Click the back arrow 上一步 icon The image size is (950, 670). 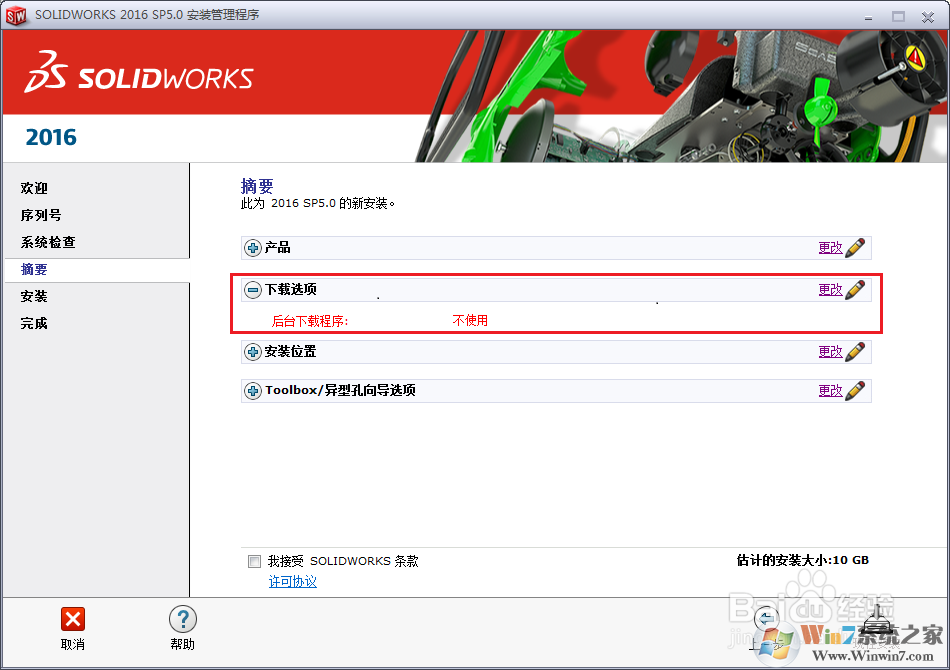pos(766,620)
